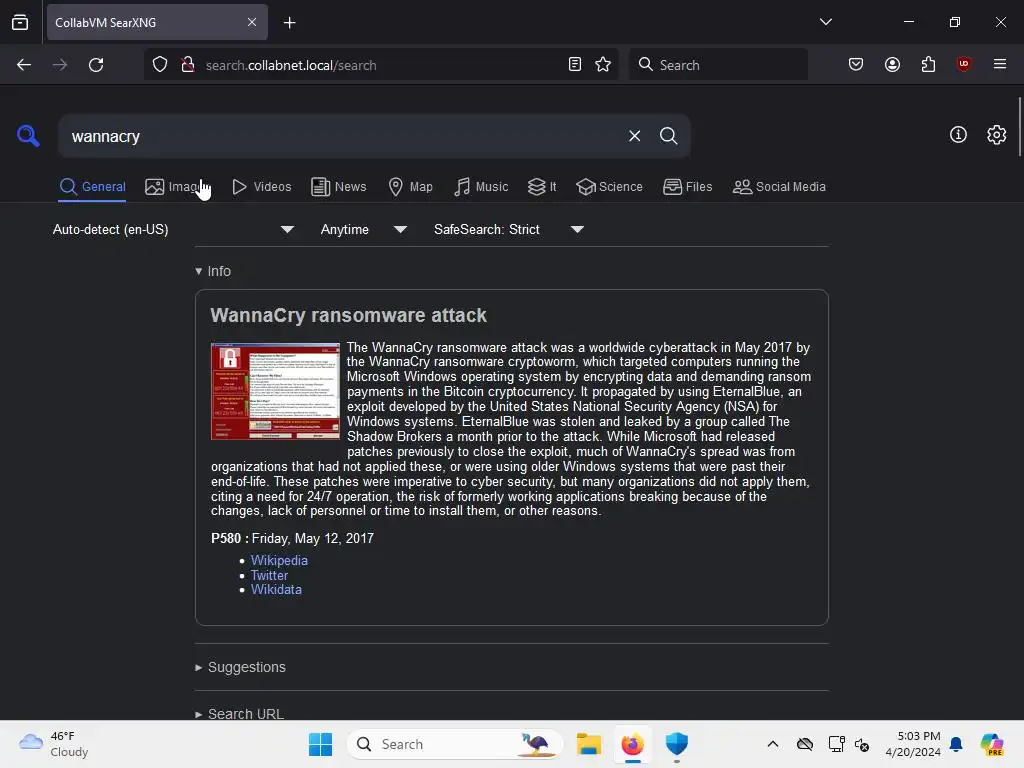Switch to the Social Media tab
The image size is (1024, 768).
[x=779, y=187]
